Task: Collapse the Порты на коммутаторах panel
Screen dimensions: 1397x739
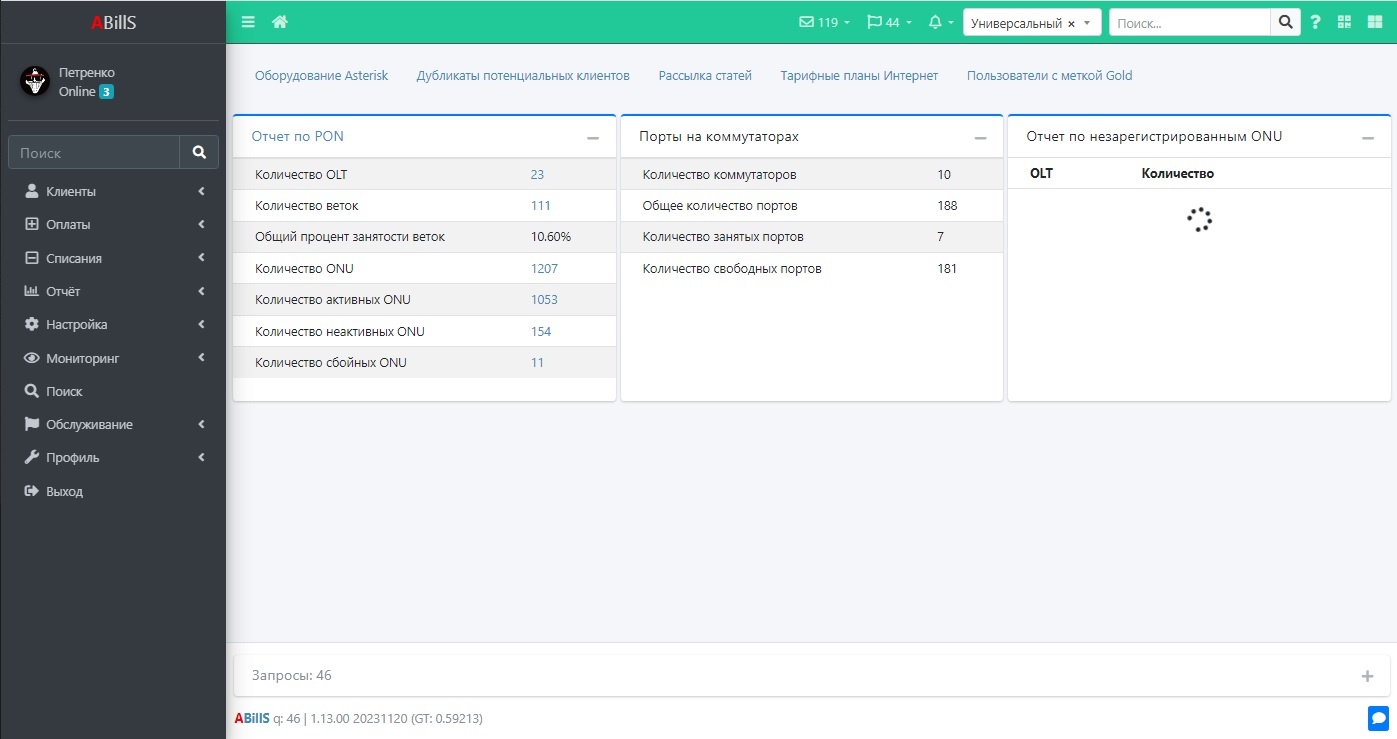Action: coord(980,138)
